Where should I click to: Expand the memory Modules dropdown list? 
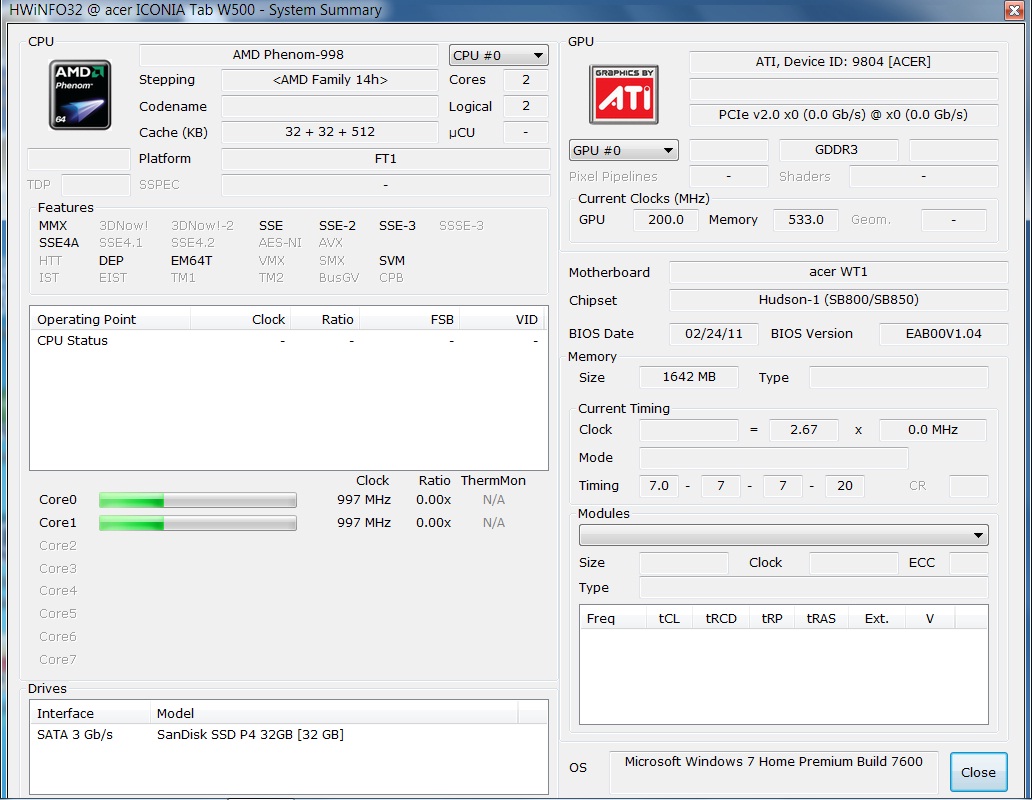[783, 535]
